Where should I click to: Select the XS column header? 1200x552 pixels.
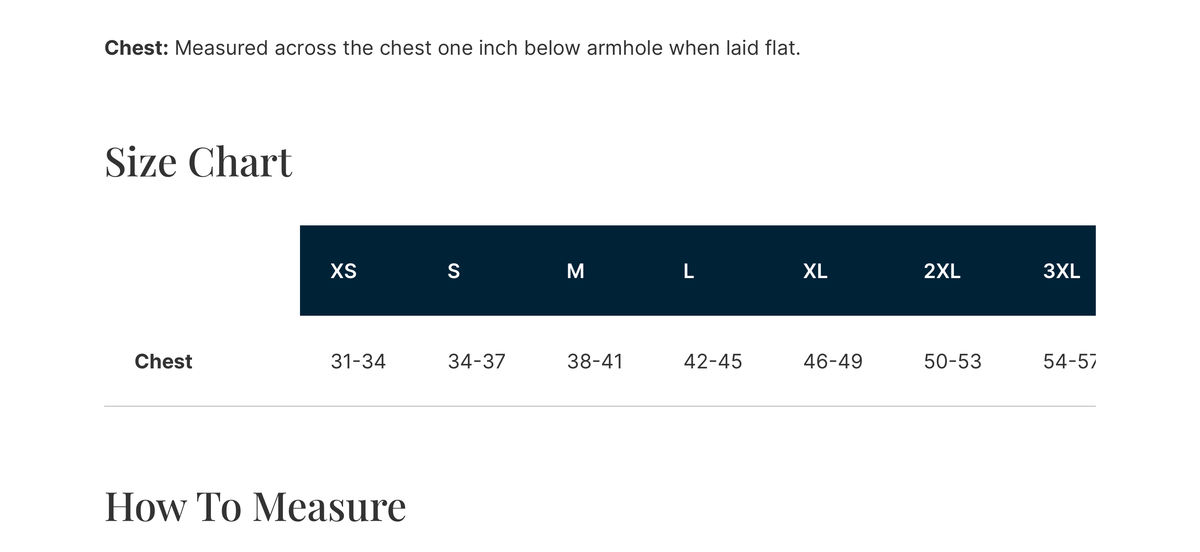pos(343,271)
